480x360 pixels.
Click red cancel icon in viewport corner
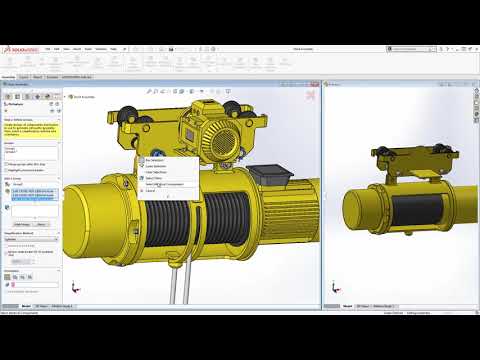(310, 96)
